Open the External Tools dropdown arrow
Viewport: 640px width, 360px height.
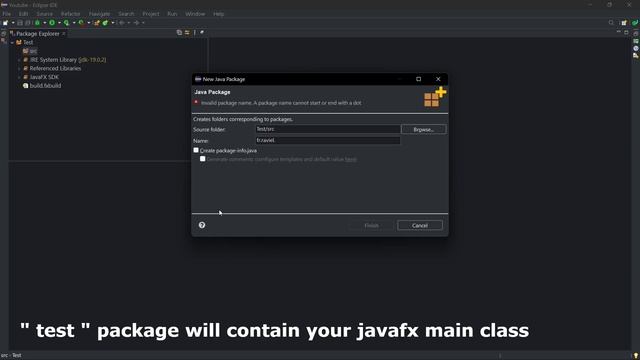click(x=89, y=22)
